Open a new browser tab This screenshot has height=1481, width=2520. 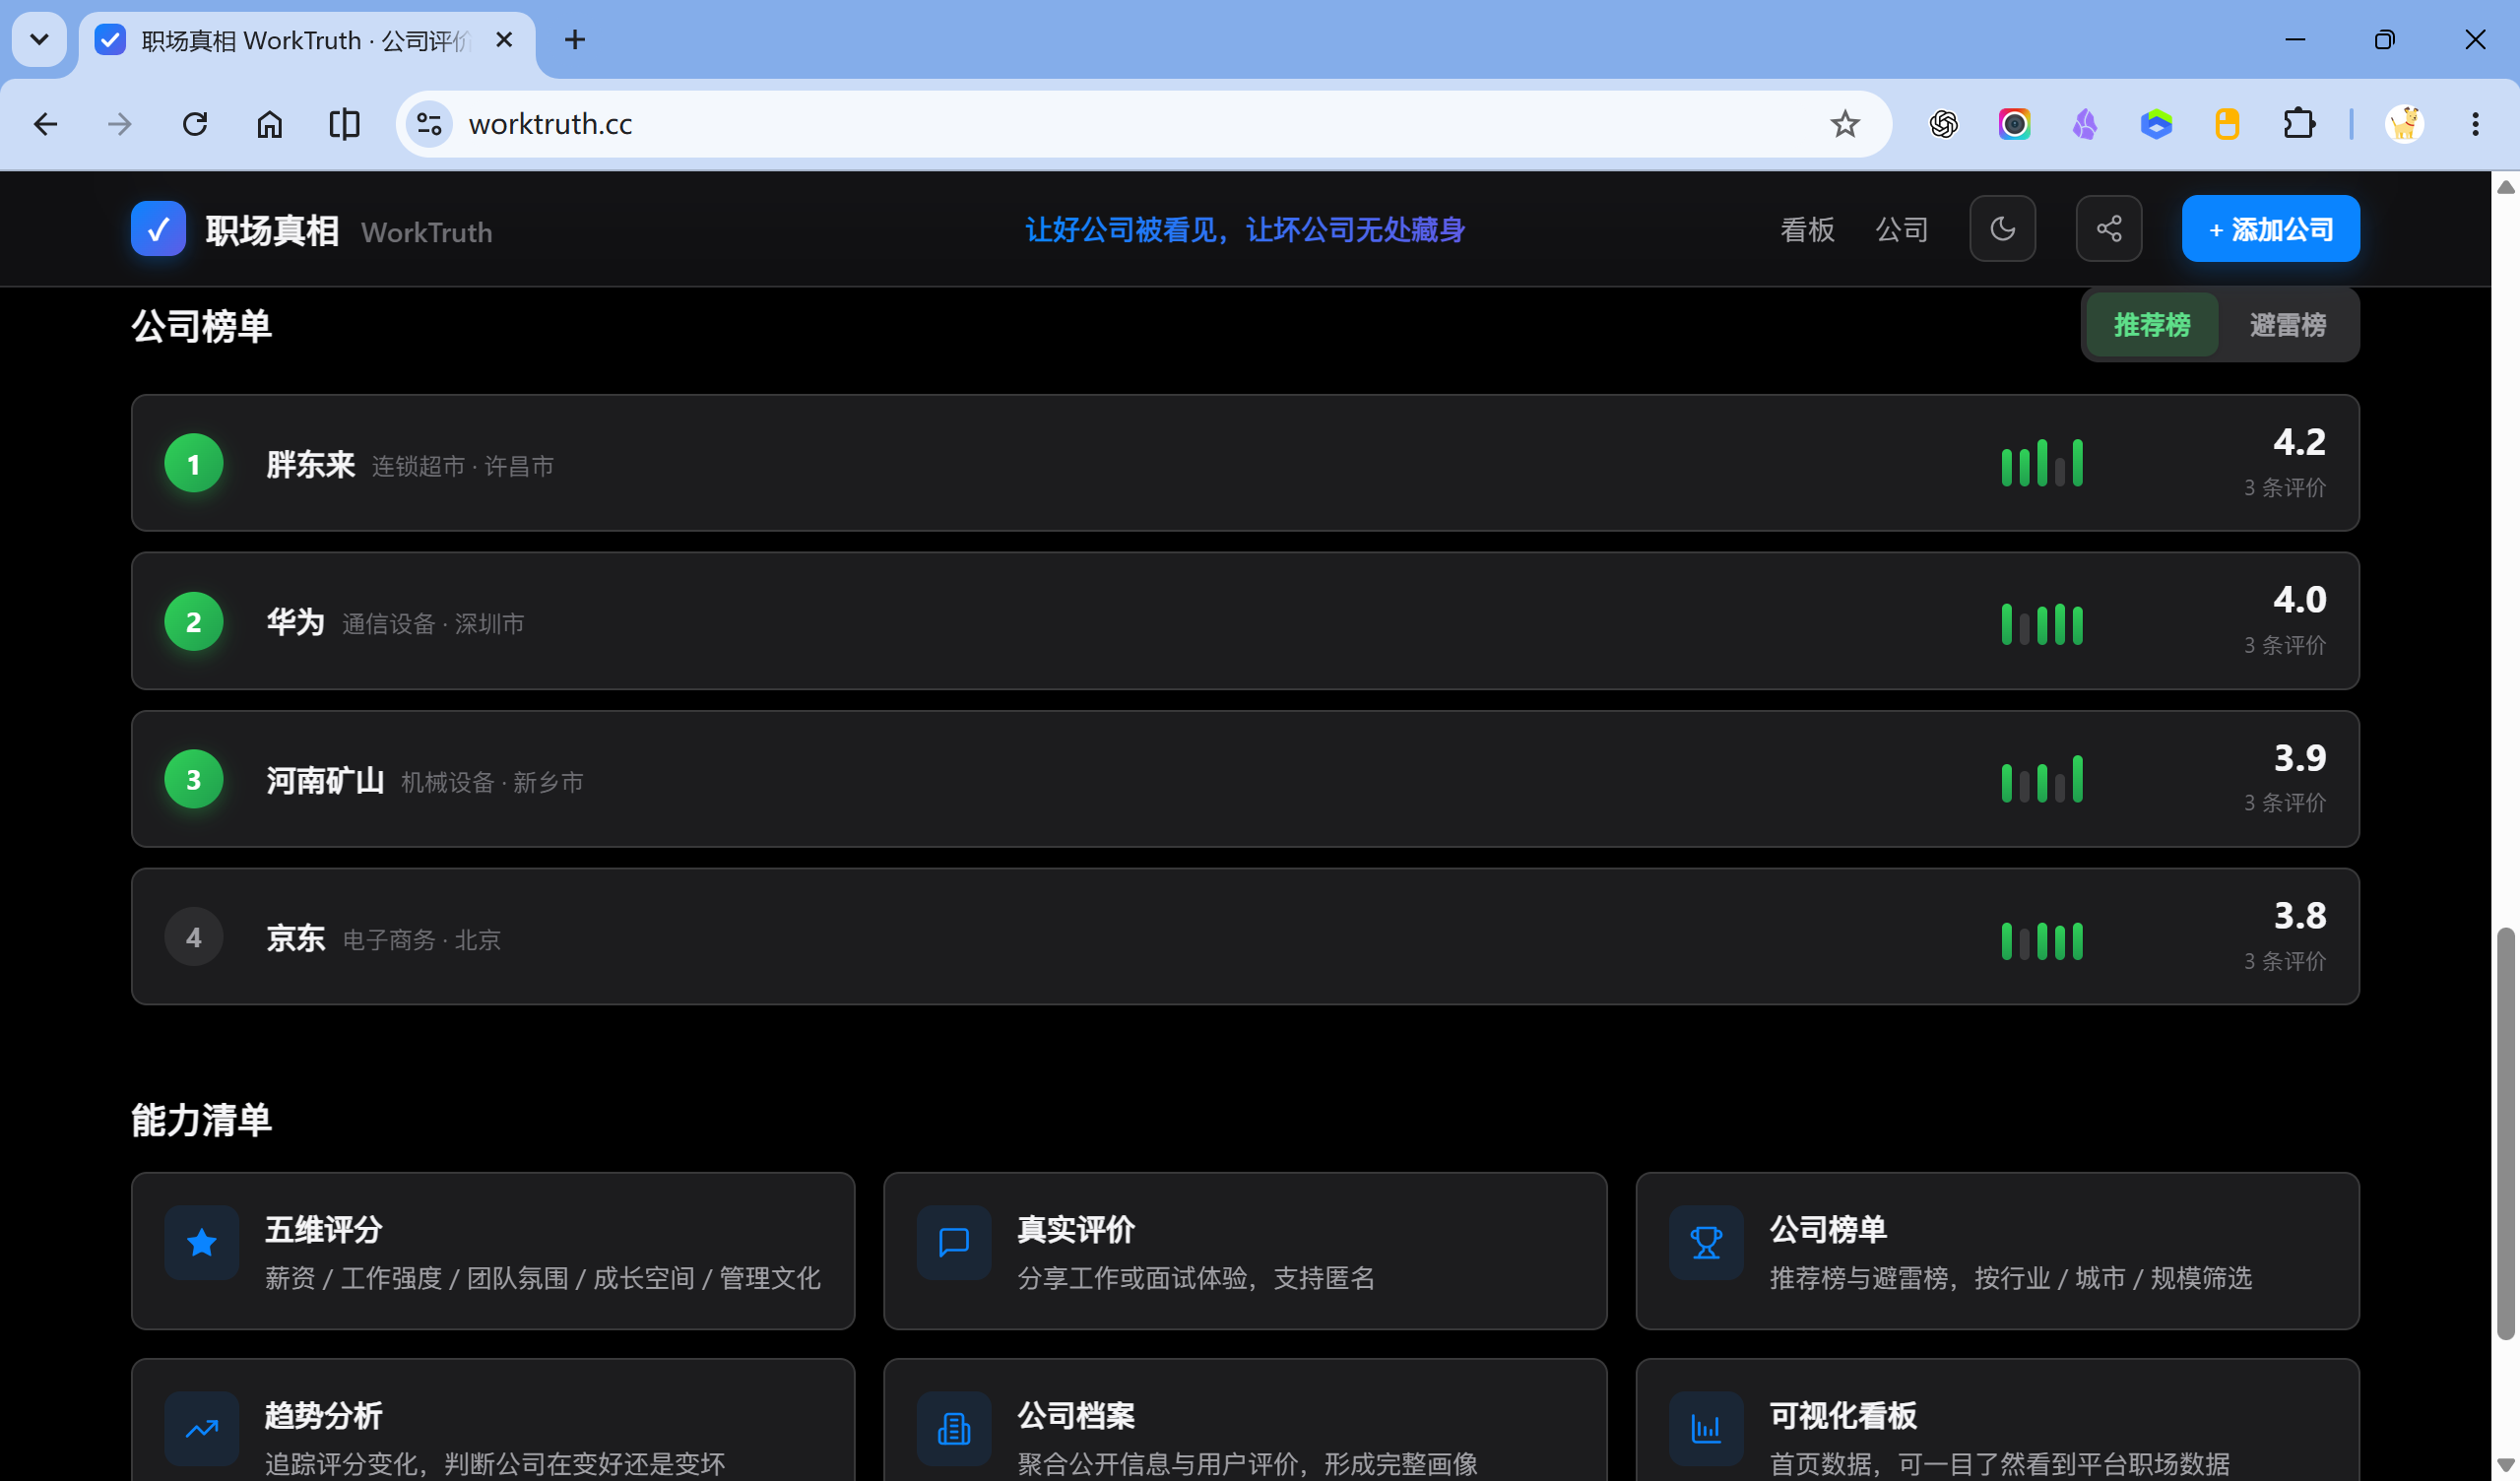575,40
